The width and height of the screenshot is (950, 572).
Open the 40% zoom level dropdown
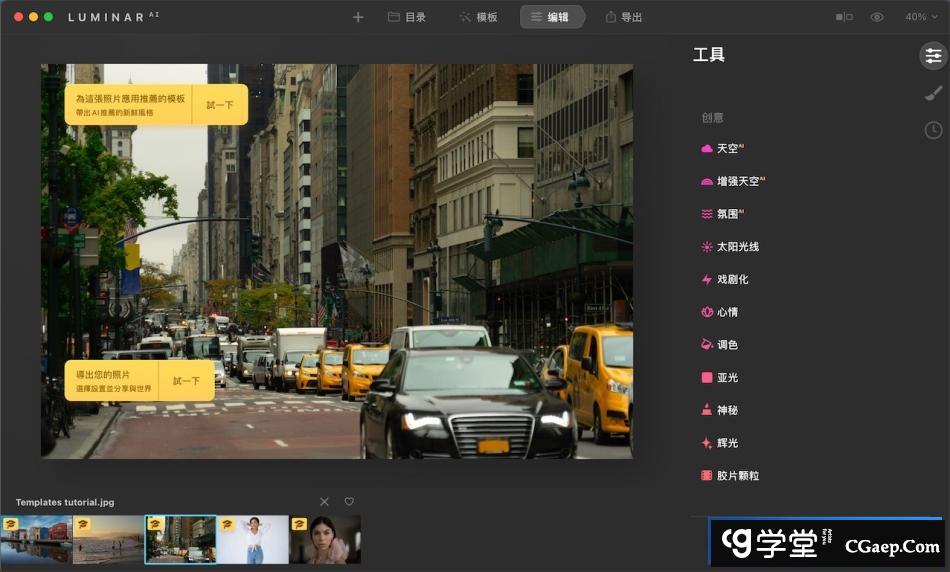[921, 17]
